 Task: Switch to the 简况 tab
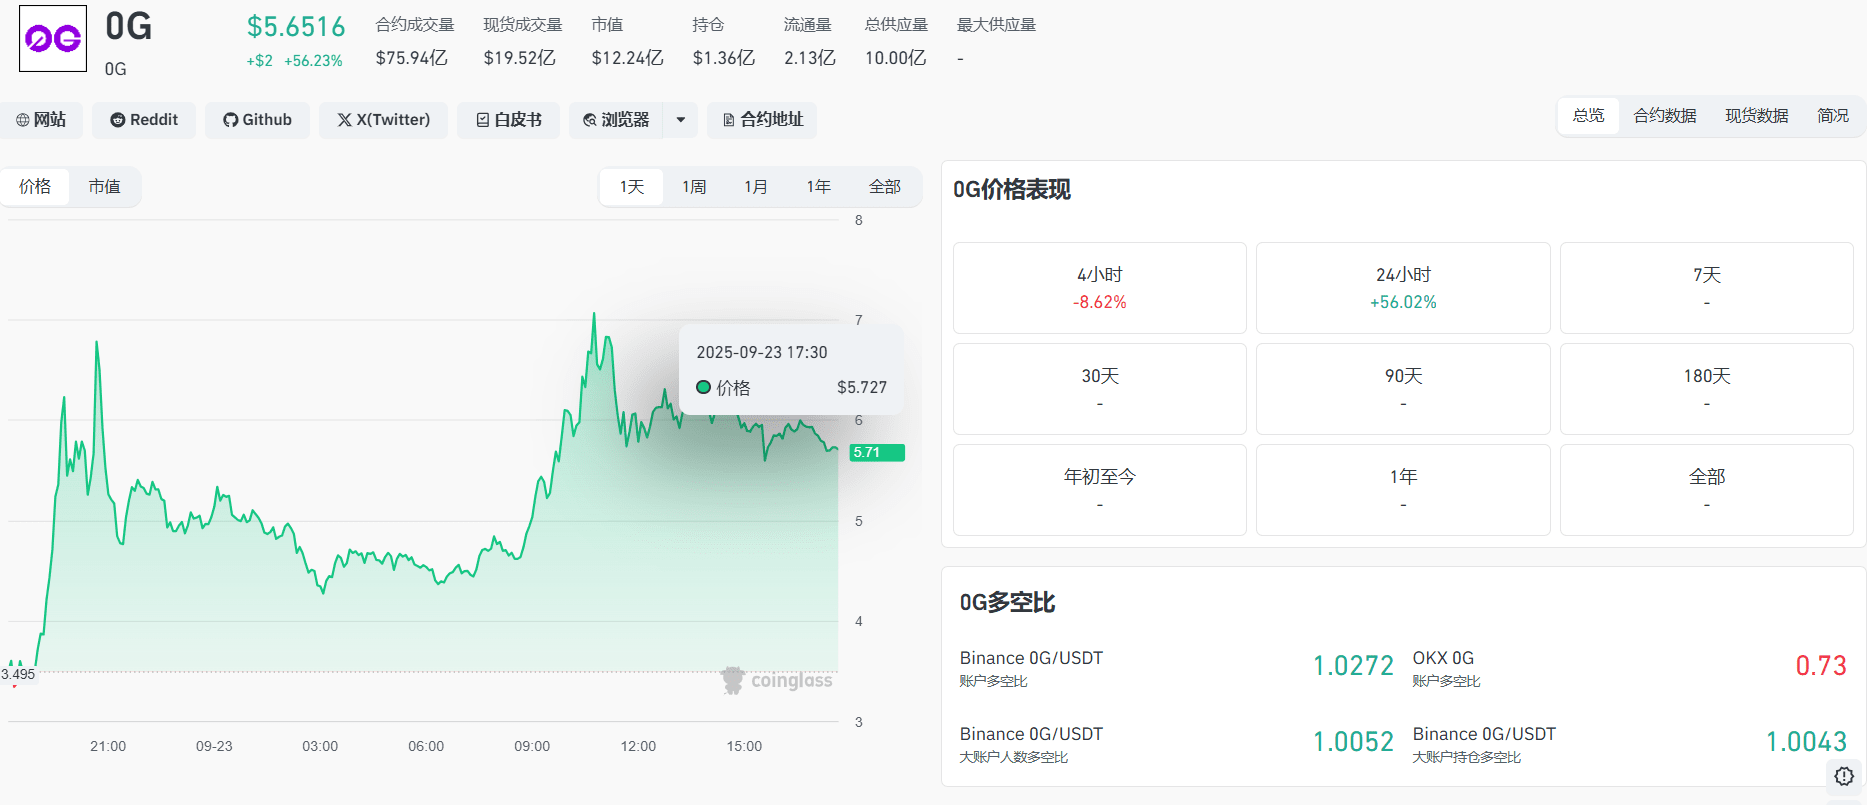[1833, 116]
